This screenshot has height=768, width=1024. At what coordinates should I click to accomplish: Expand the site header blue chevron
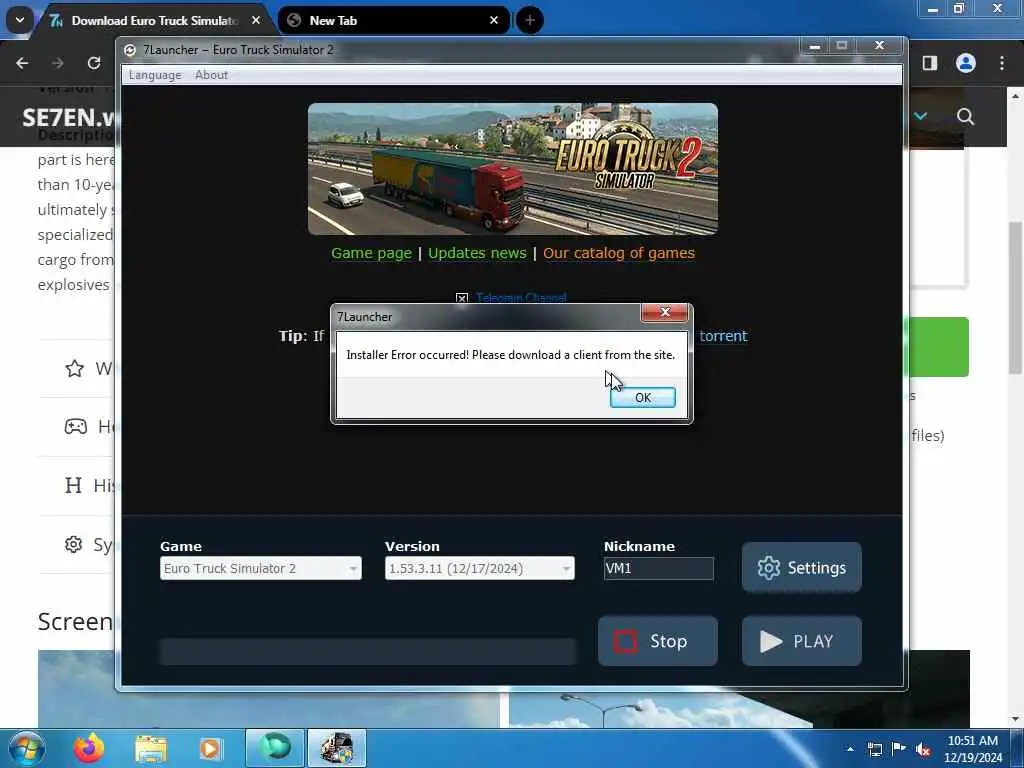(921, 116)
